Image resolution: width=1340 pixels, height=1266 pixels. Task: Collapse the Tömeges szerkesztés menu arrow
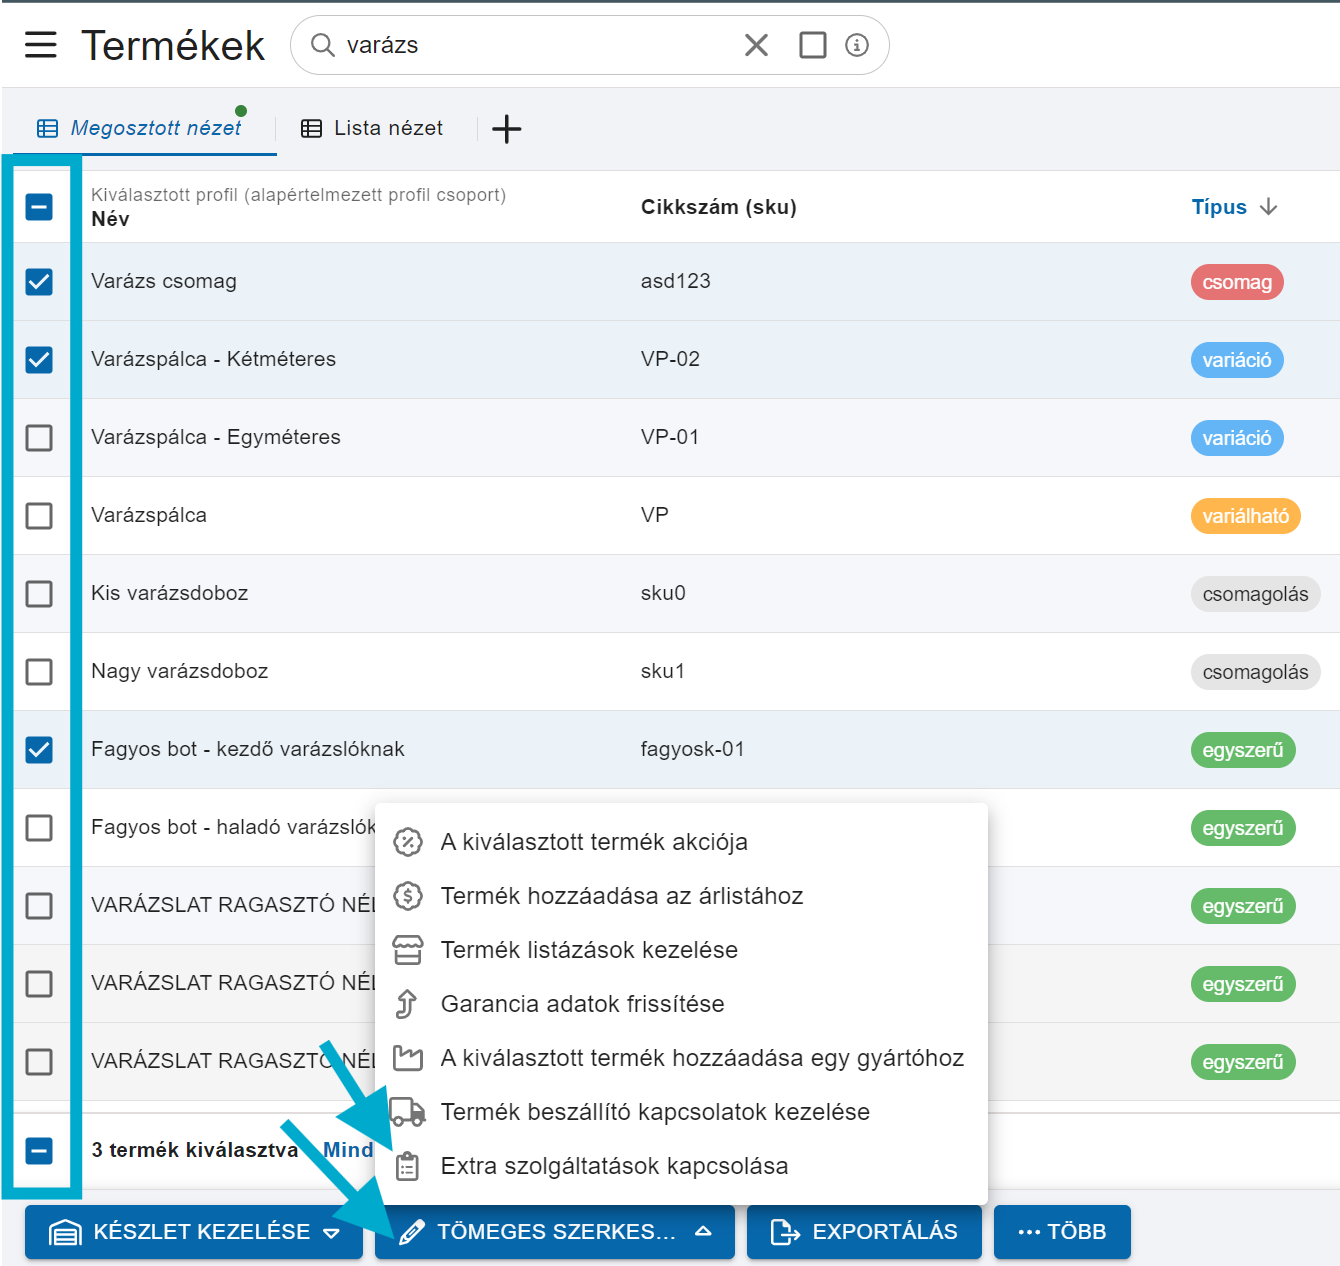pyautogui.click(x=703, y=1231)
